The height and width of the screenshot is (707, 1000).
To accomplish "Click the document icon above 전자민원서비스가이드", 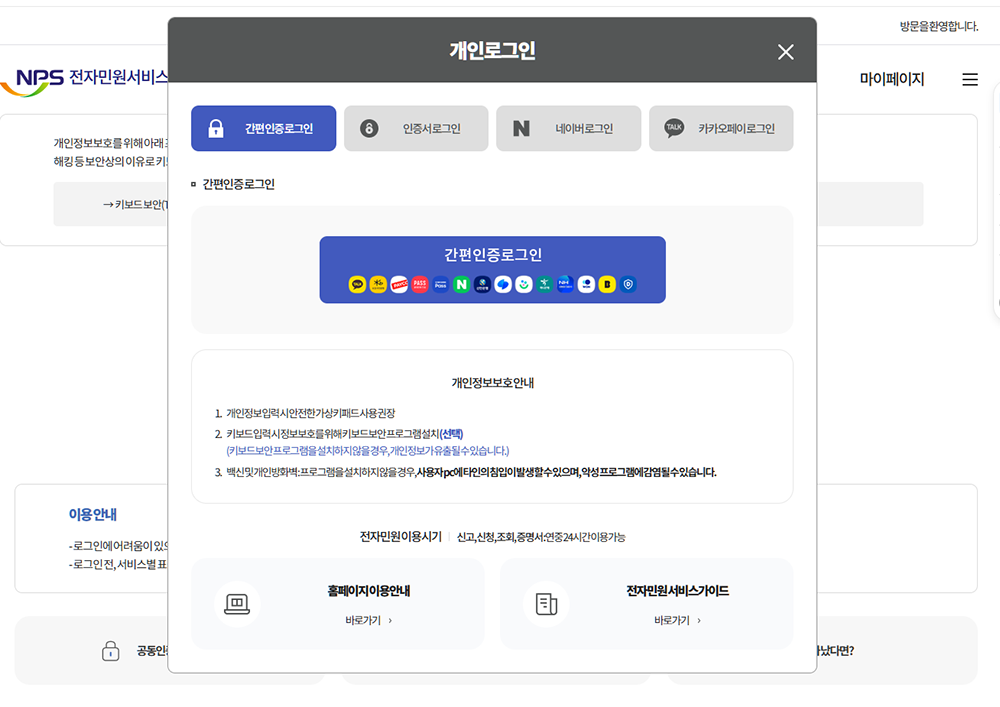I will [x=547, y=602].
